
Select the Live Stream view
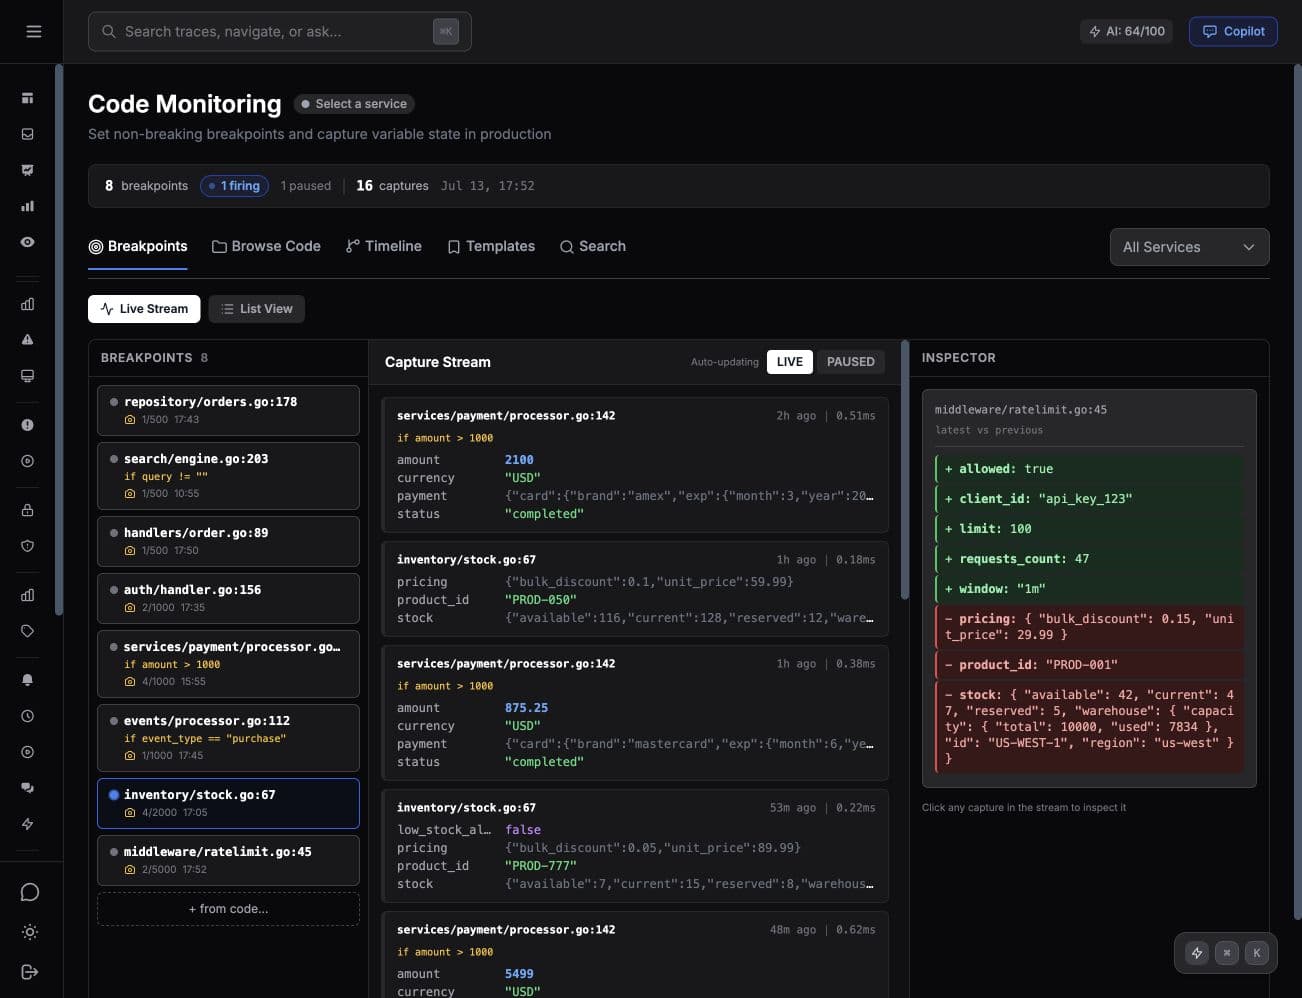144,309
